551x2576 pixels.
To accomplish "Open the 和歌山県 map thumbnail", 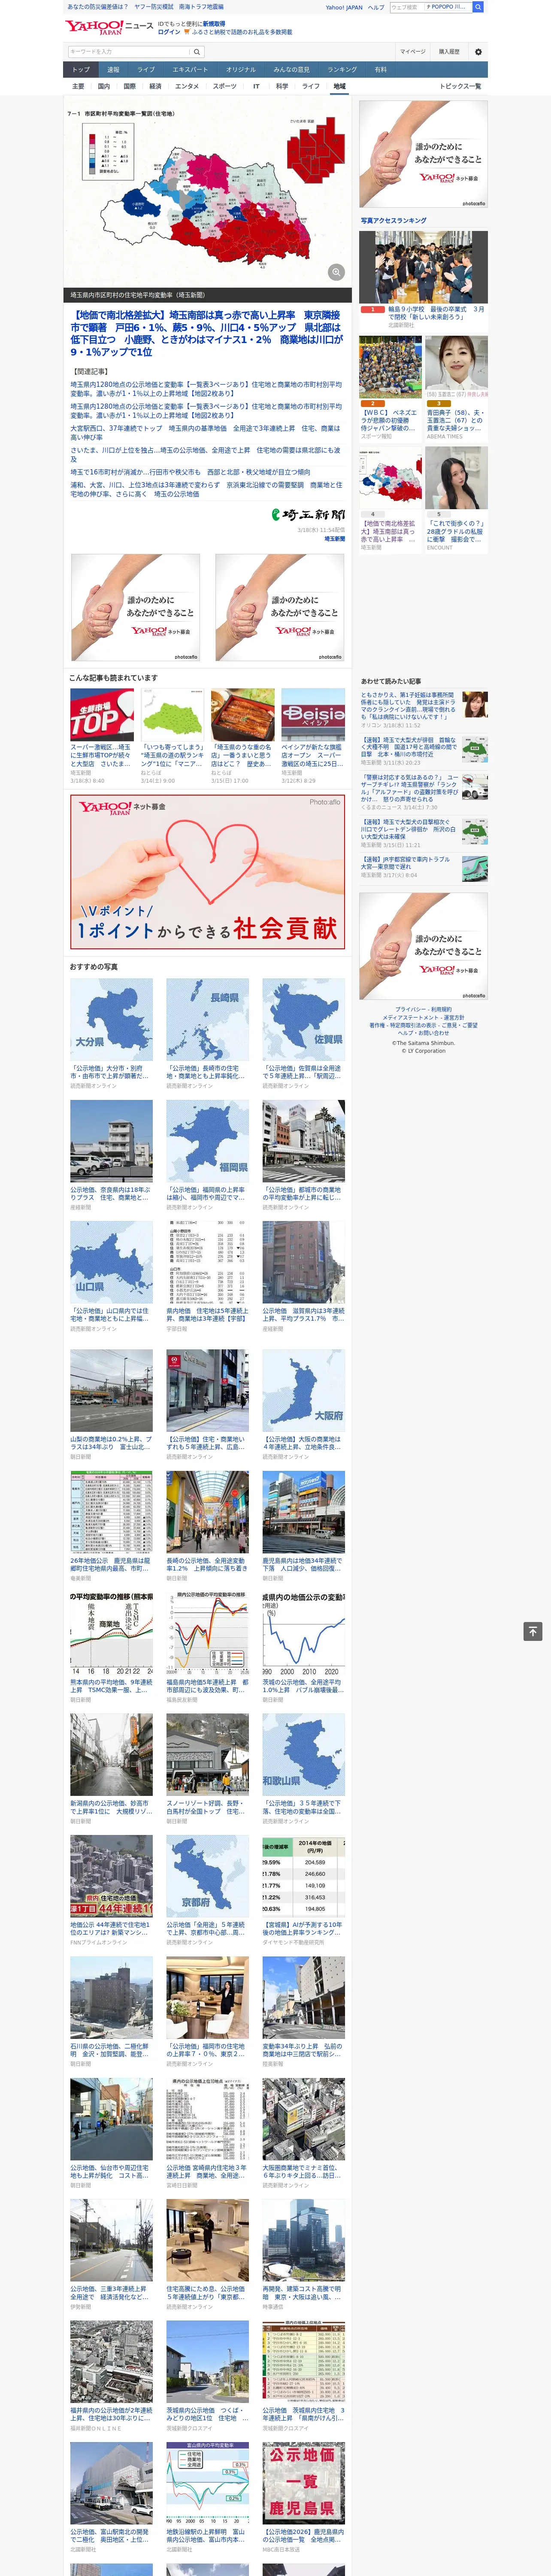I will pos(304,1755).
